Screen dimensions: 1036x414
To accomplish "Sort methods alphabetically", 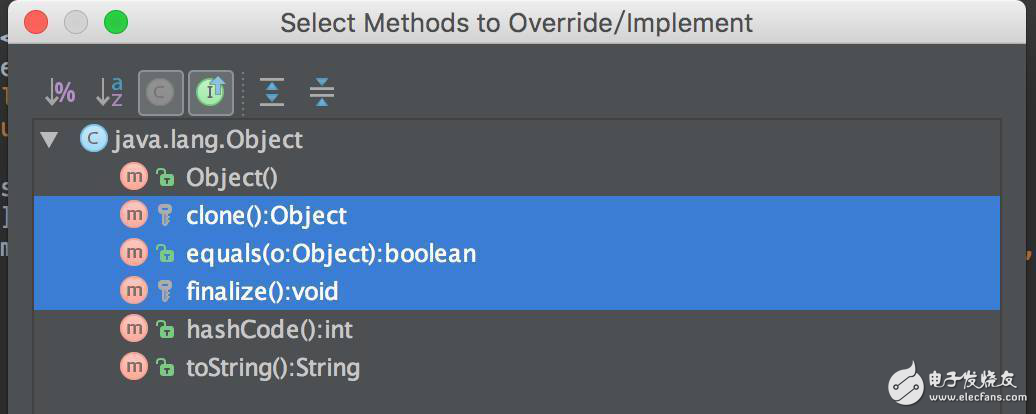I will (x=109, y=93).
